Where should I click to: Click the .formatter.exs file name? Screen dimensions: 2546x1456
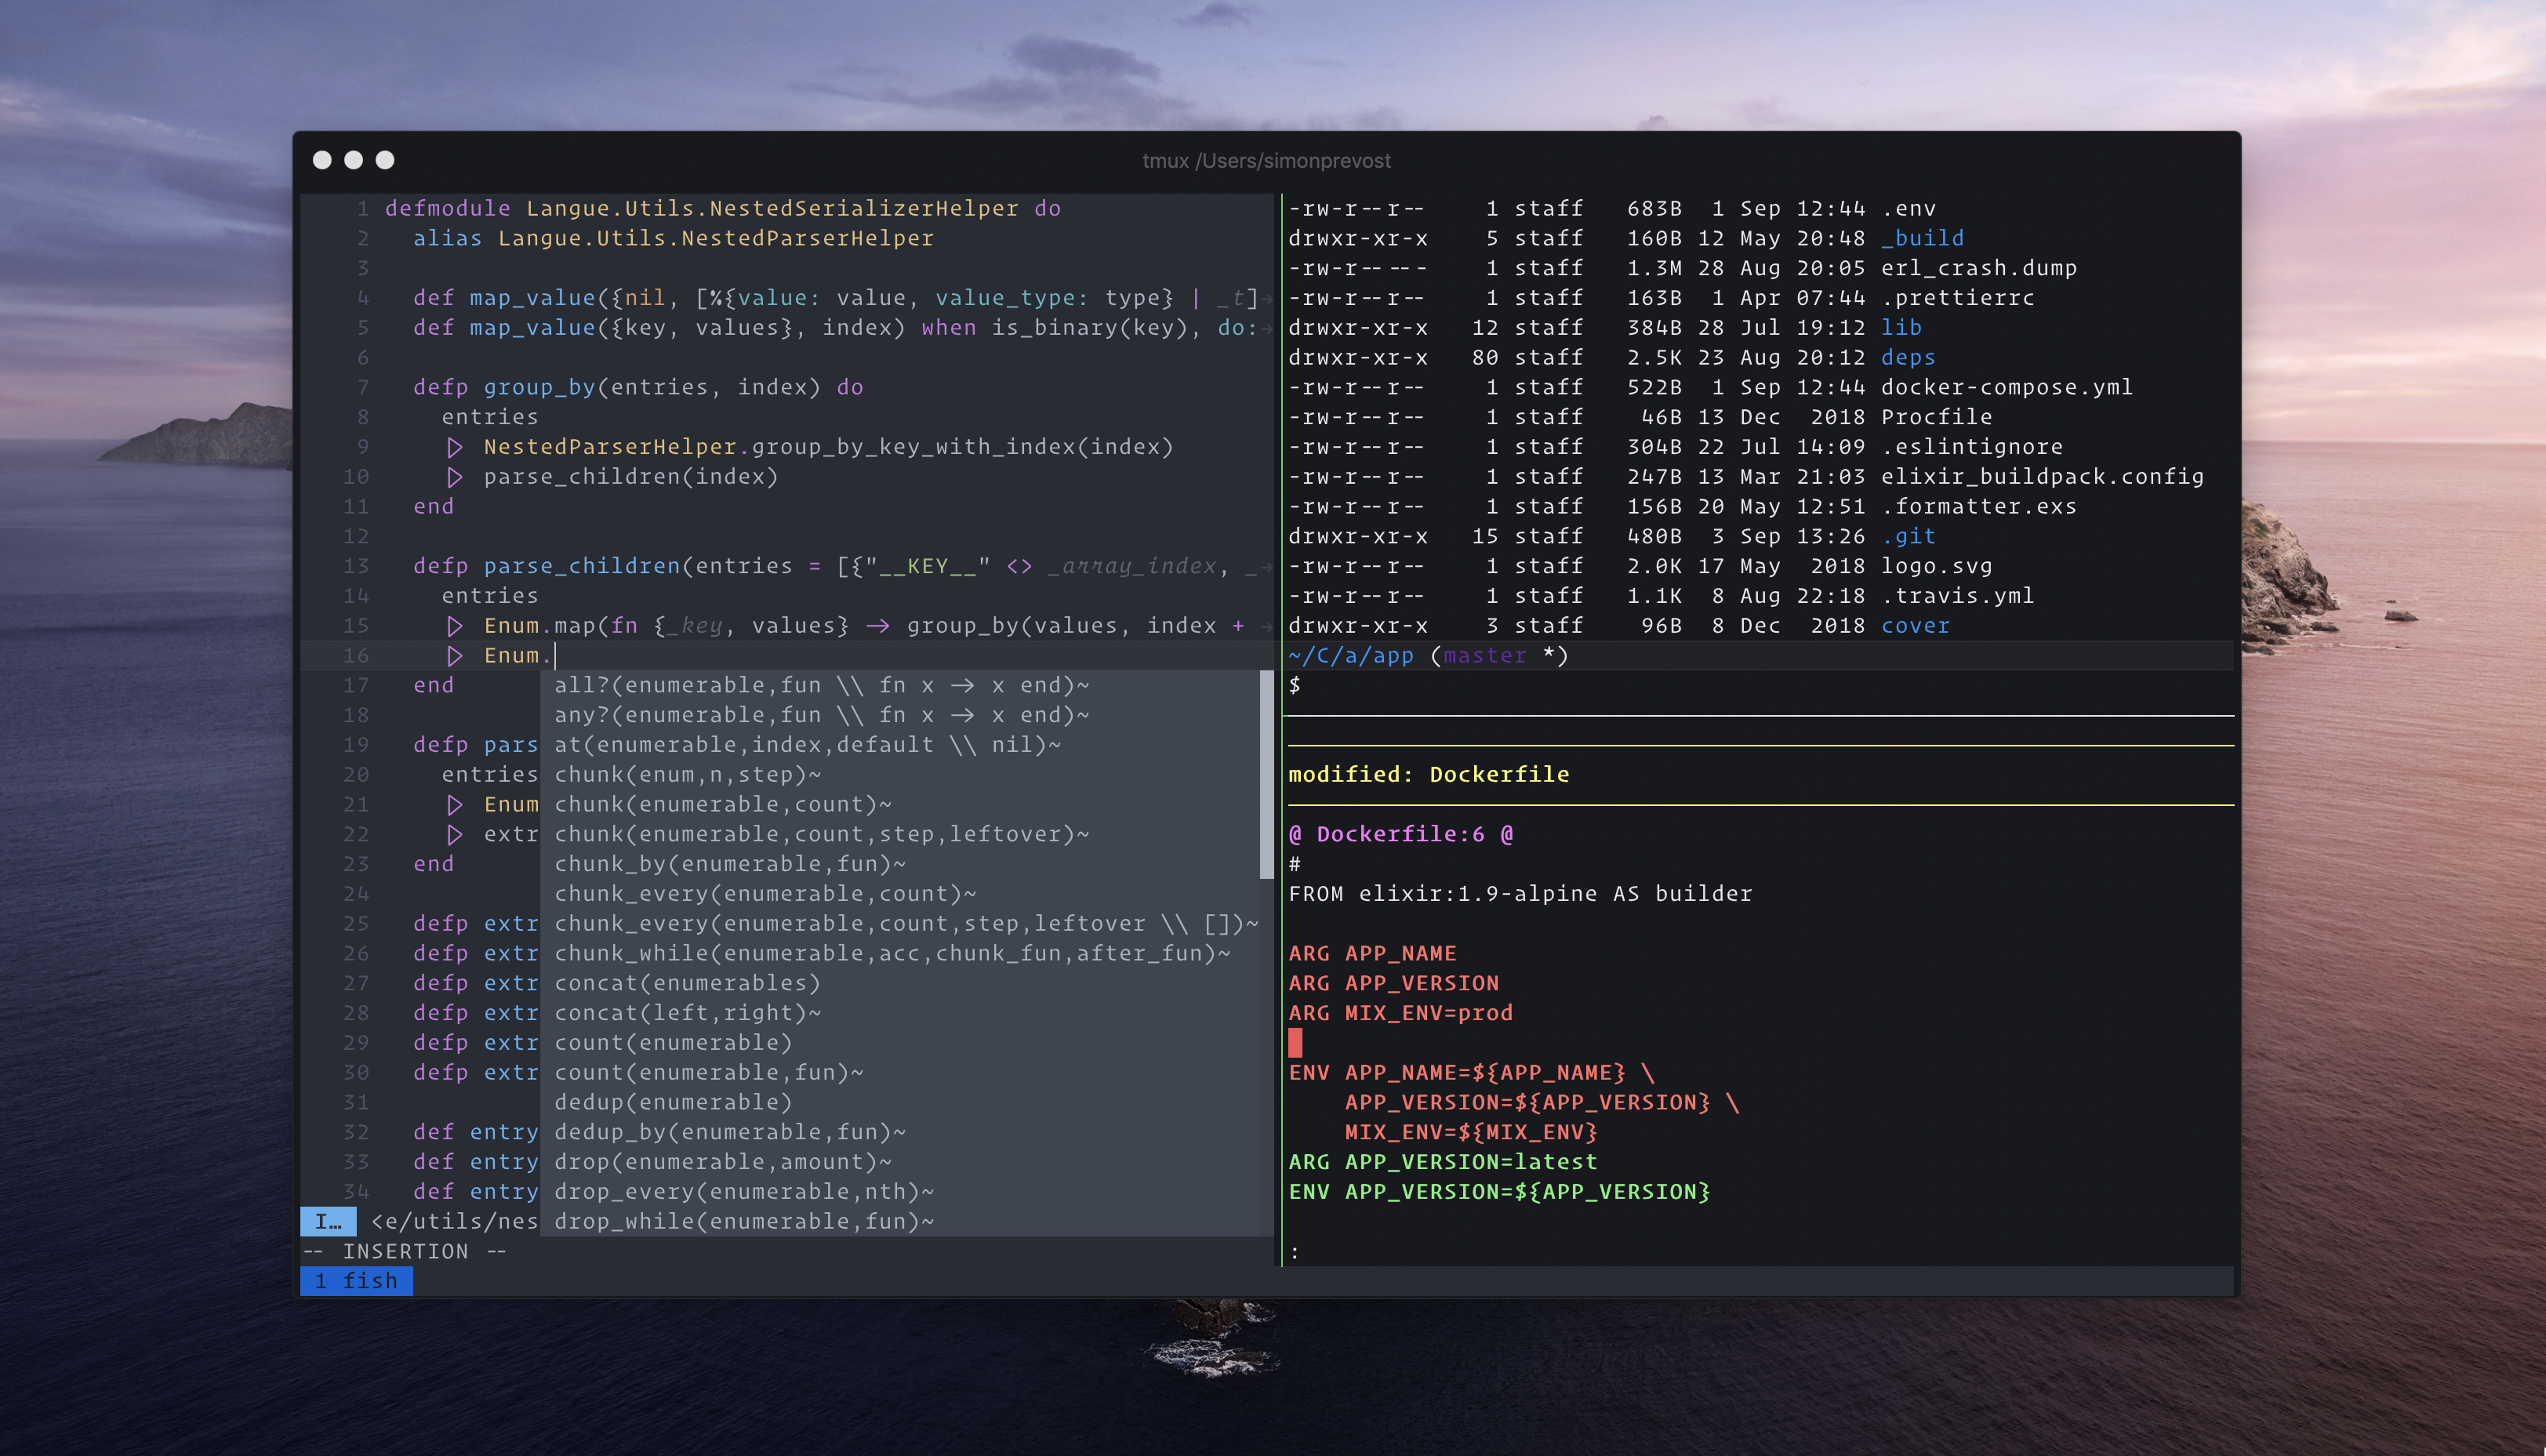[1978, 507]
